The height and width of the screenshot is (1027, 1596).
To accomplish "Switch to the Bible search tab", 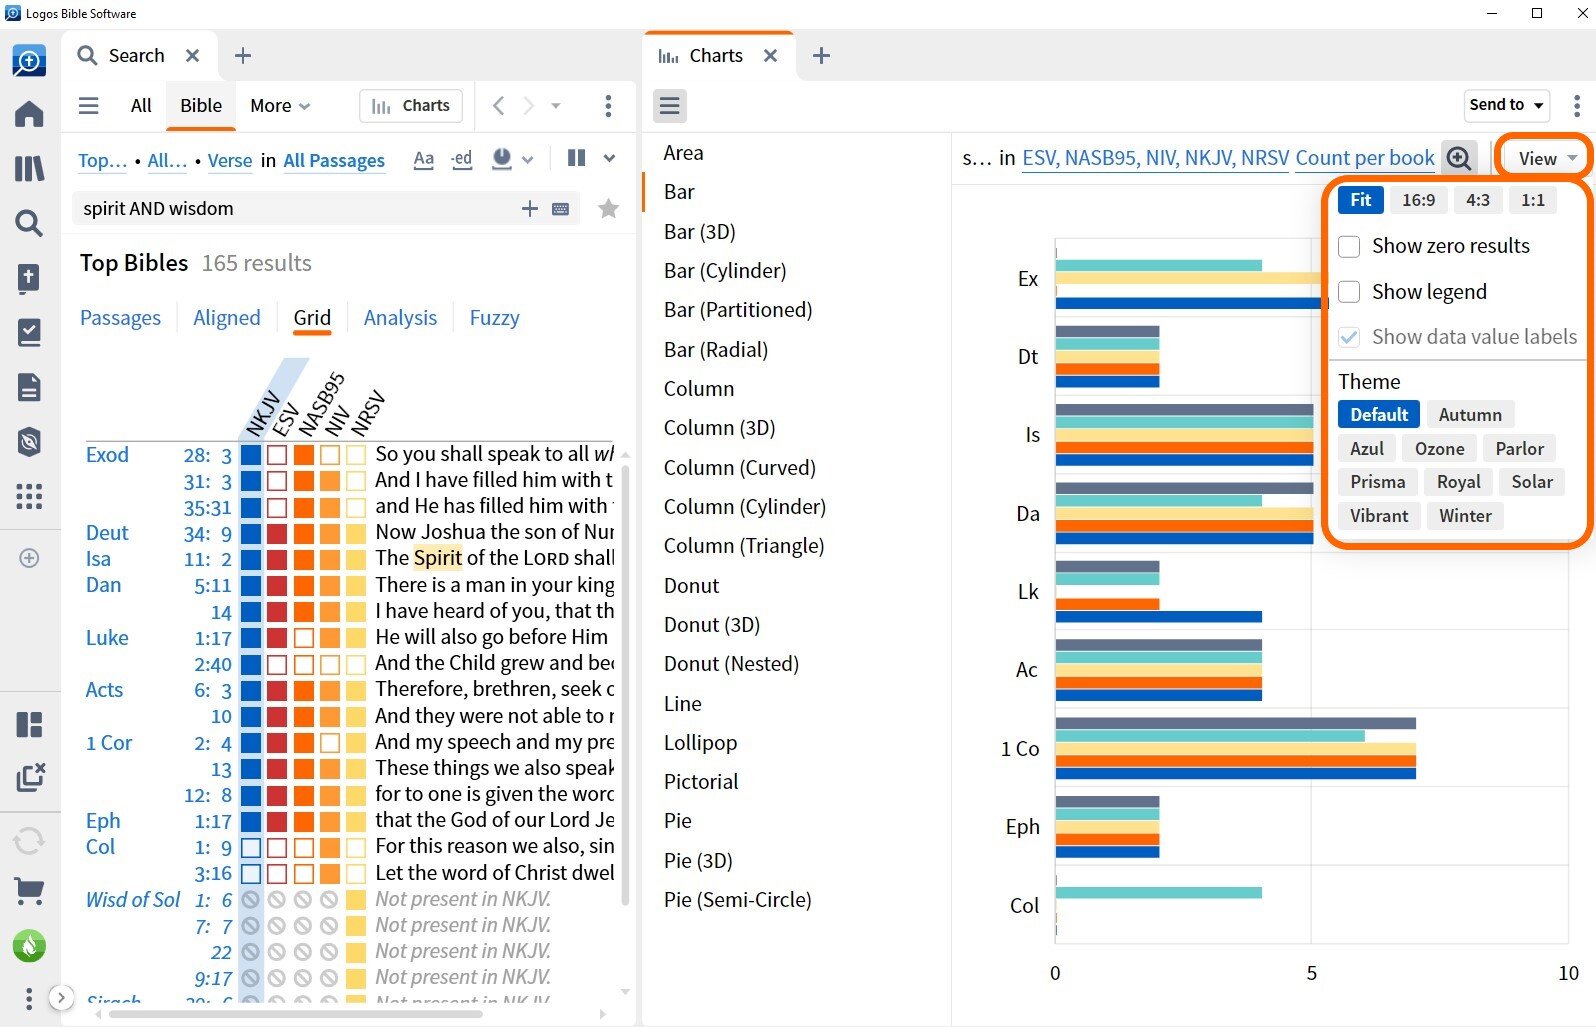I will click(x=201, y=106).
